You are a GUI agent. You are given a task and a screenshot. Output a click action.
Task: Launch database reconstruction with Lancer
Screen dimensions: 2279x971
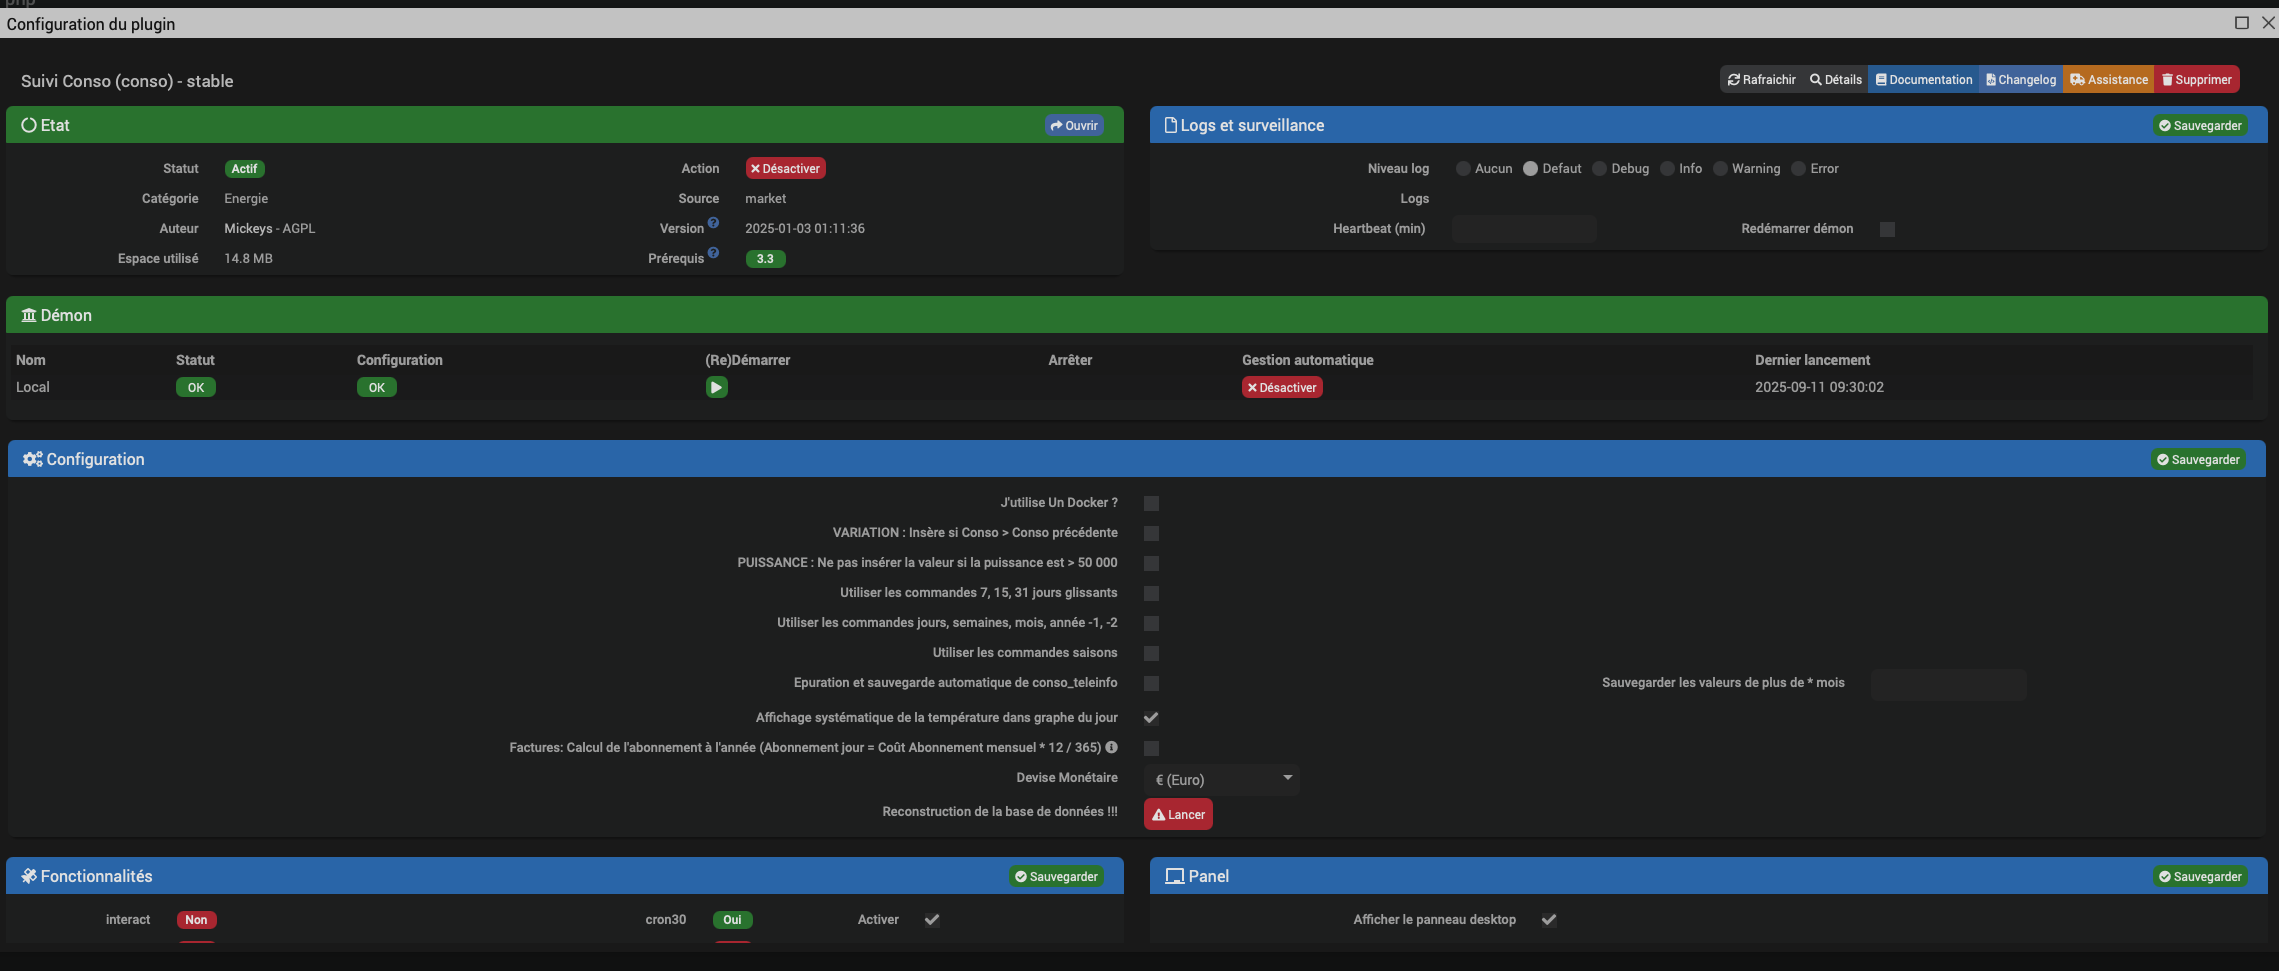point(1178,814)
